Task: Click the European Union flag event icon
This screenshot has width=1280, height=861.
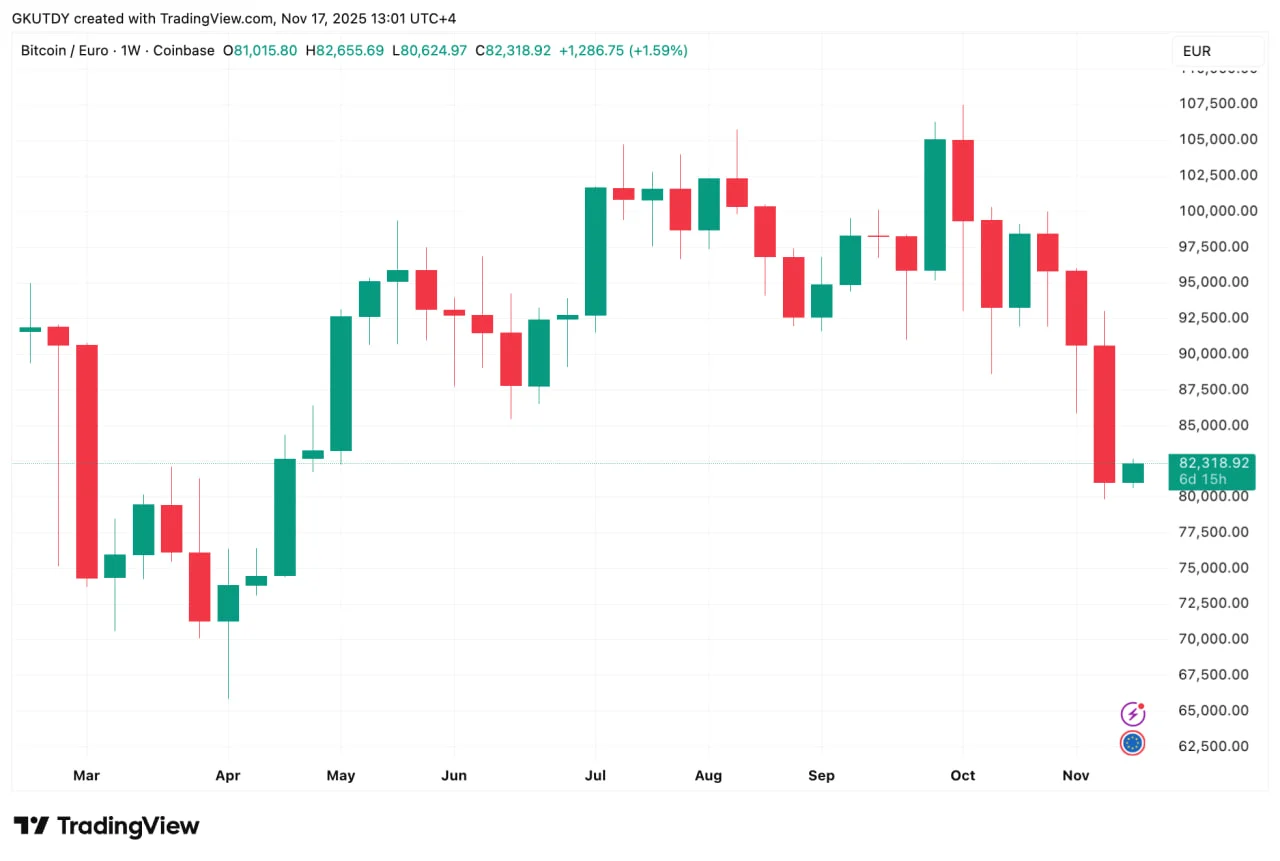Action: click(1132, 743)
